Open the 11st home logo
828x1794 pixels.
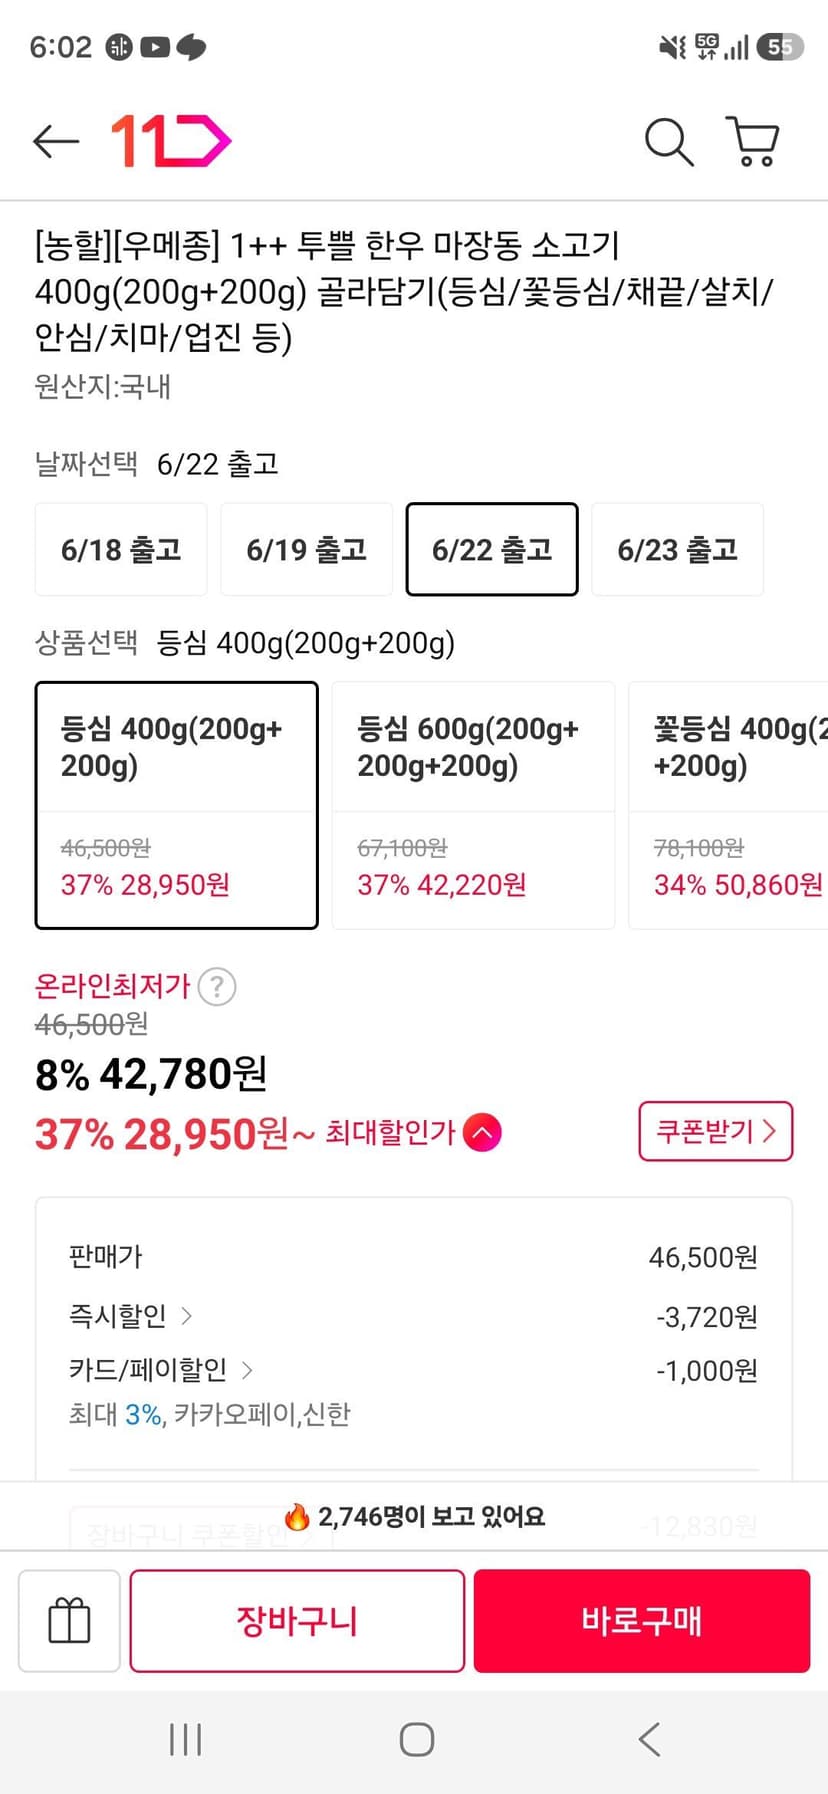171,141
